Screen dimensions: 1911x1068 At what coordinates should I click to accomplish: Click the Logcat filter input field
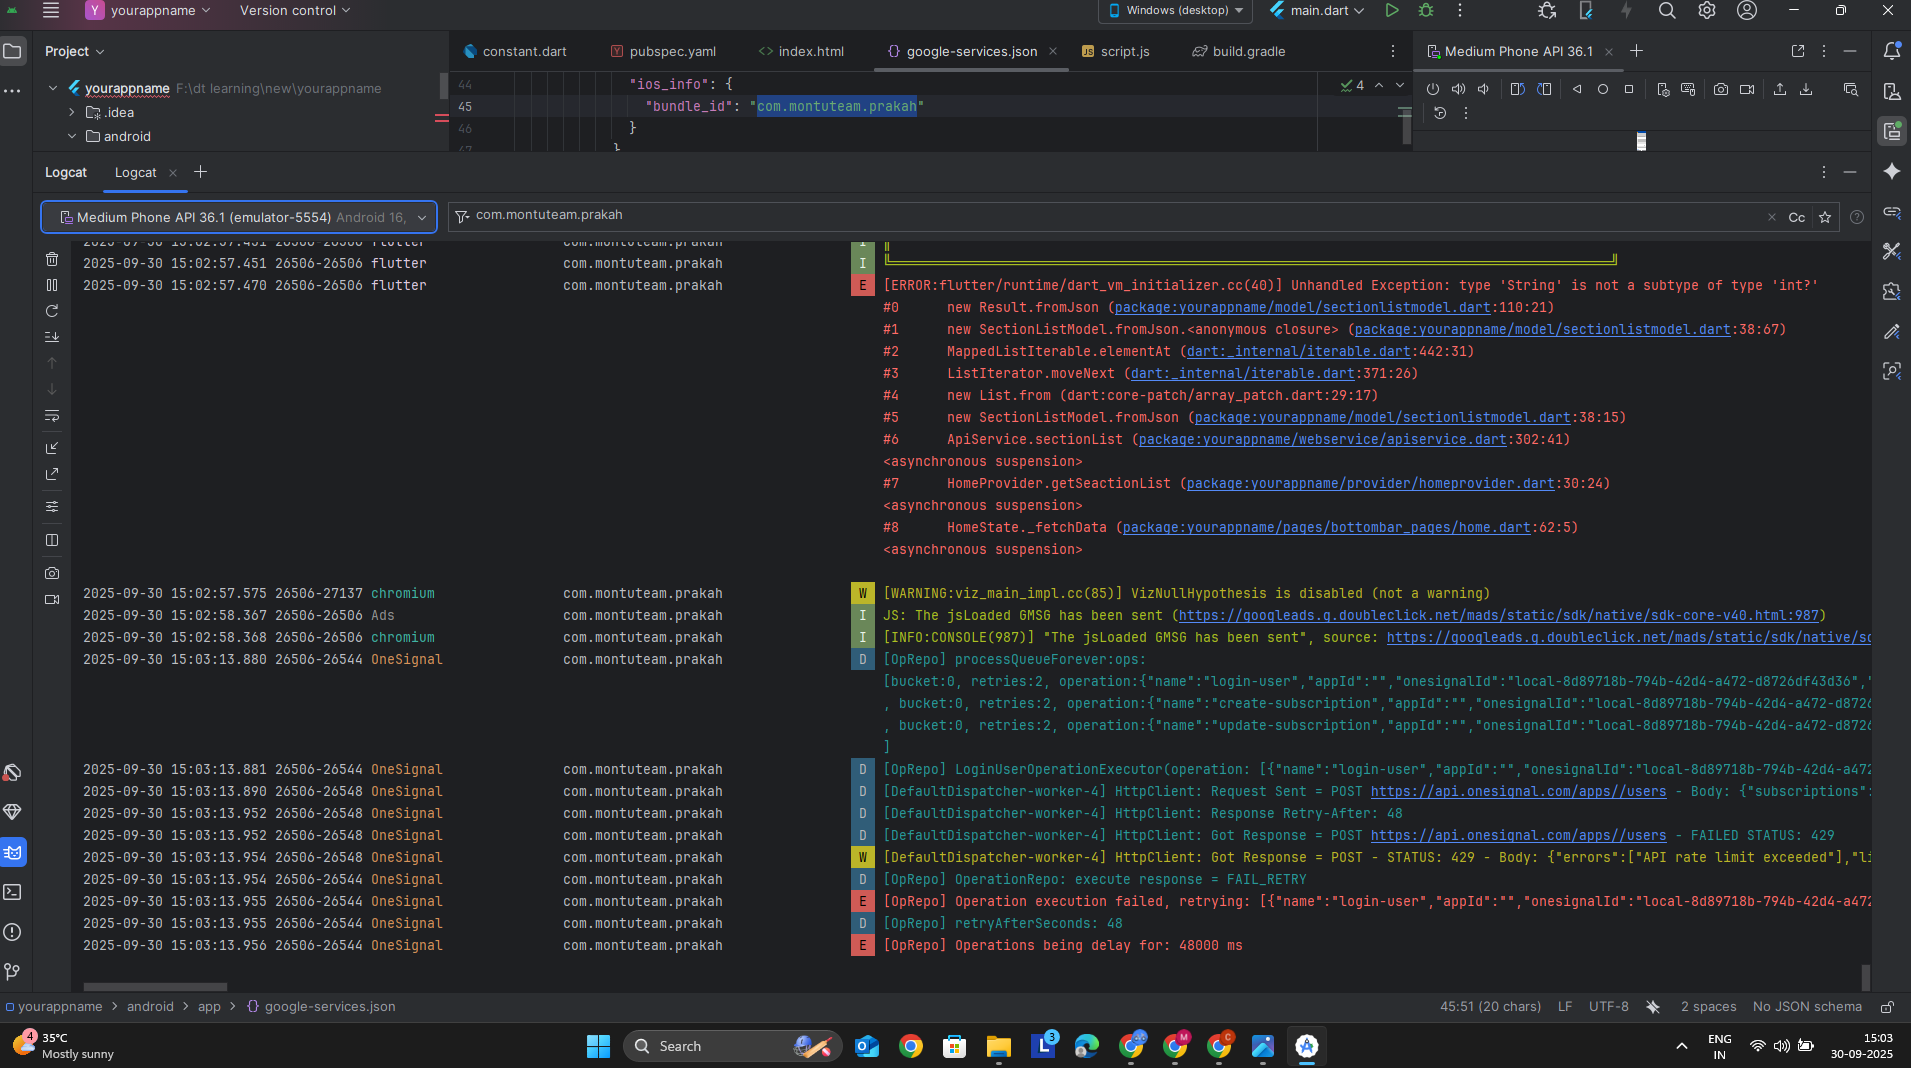coord(1100,216)
